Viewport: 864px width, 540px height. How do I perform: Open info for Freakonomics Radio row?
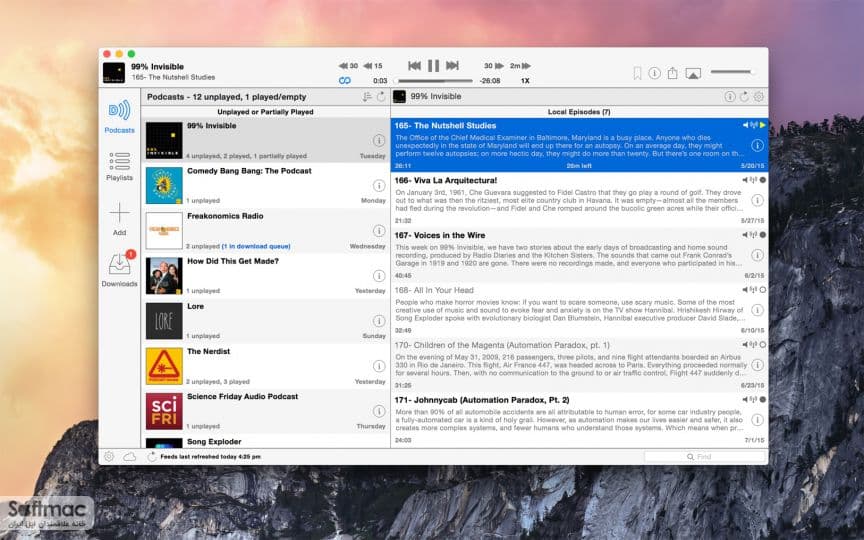(x=379, y=230)
